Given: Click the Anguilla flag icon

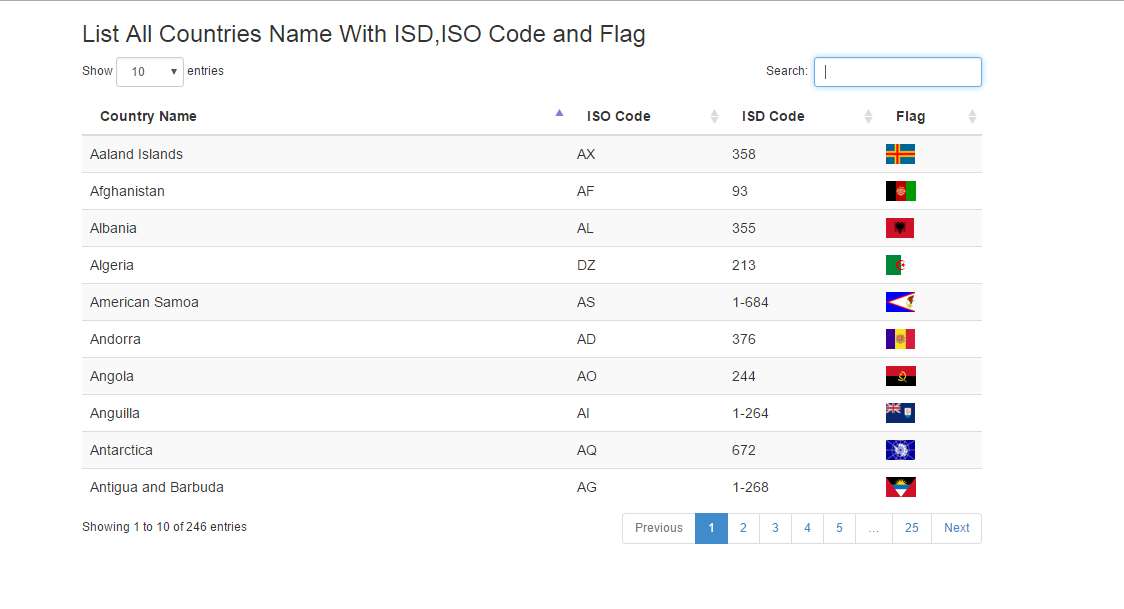Looking at the screenshot, I should [x=900, y=413].
